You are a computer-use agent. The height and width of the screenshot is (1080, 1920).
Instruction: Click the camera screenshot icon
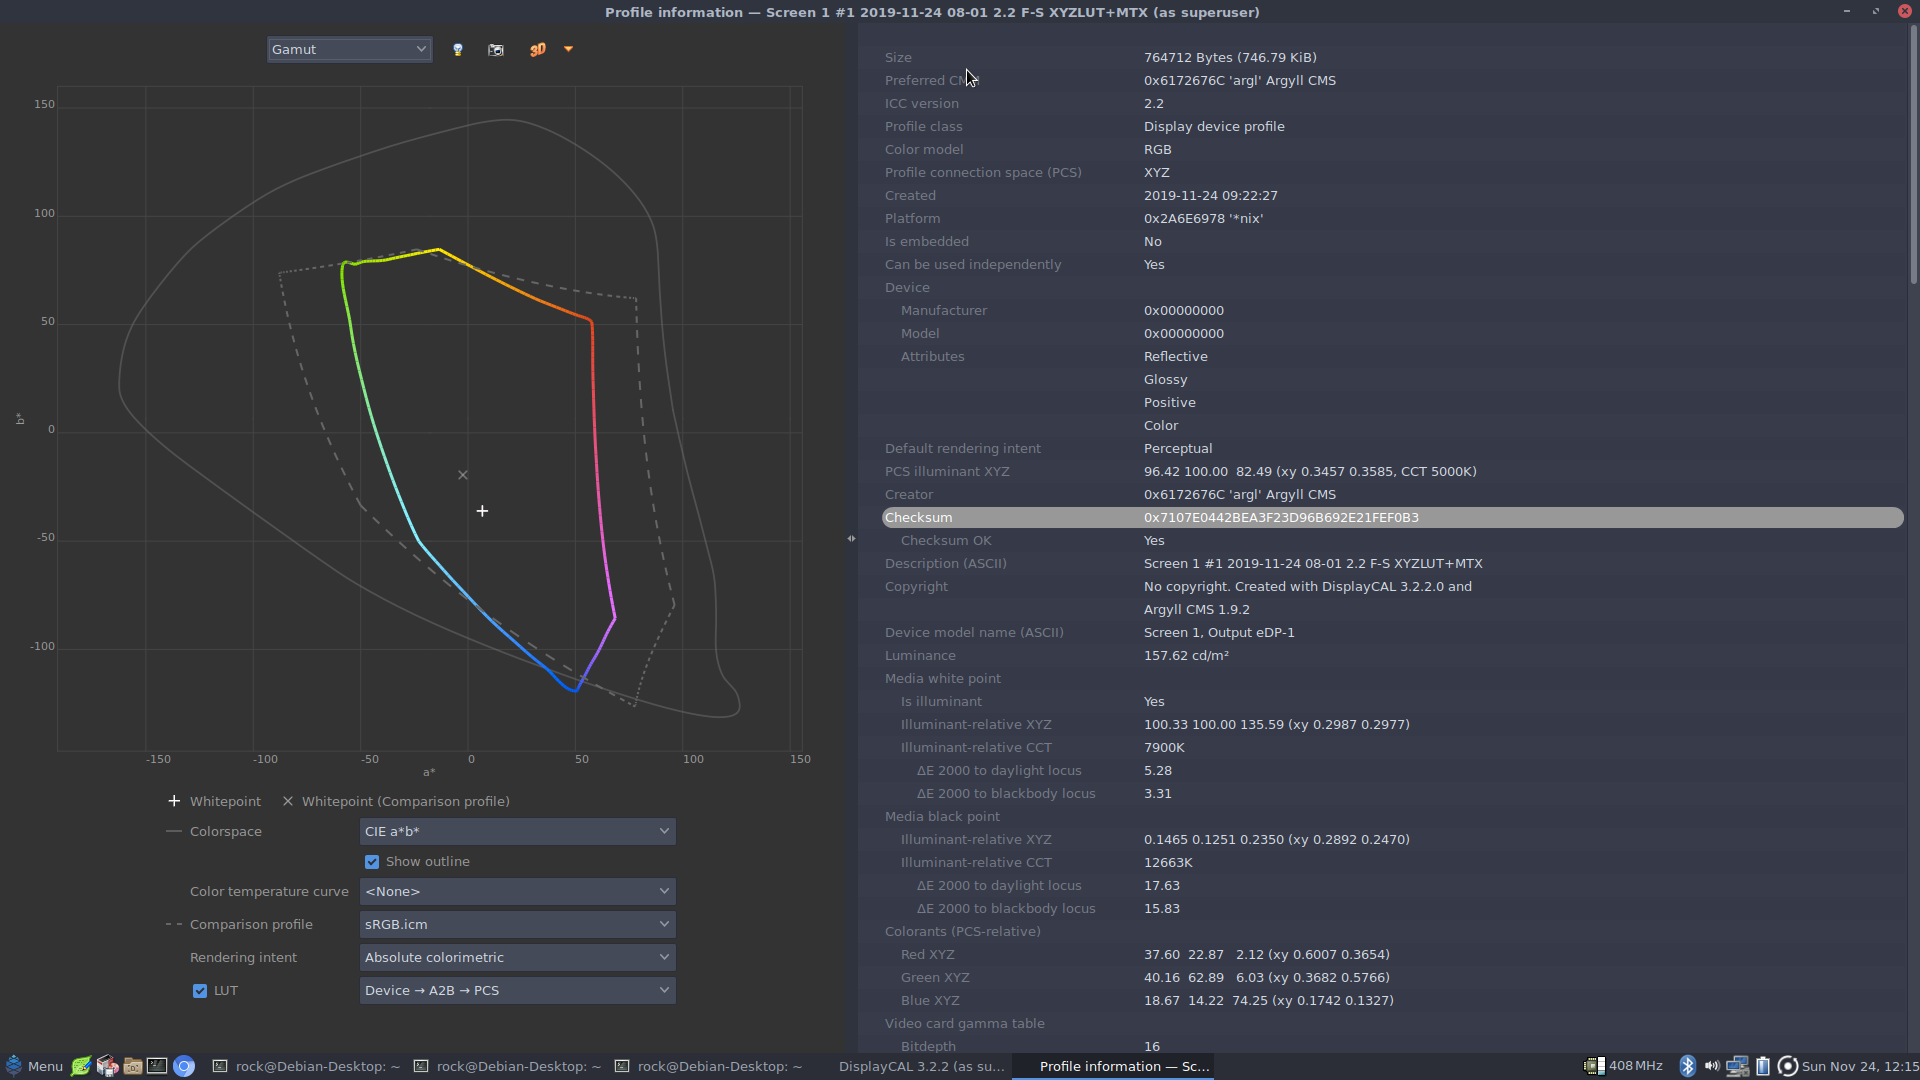click(496, 50)
